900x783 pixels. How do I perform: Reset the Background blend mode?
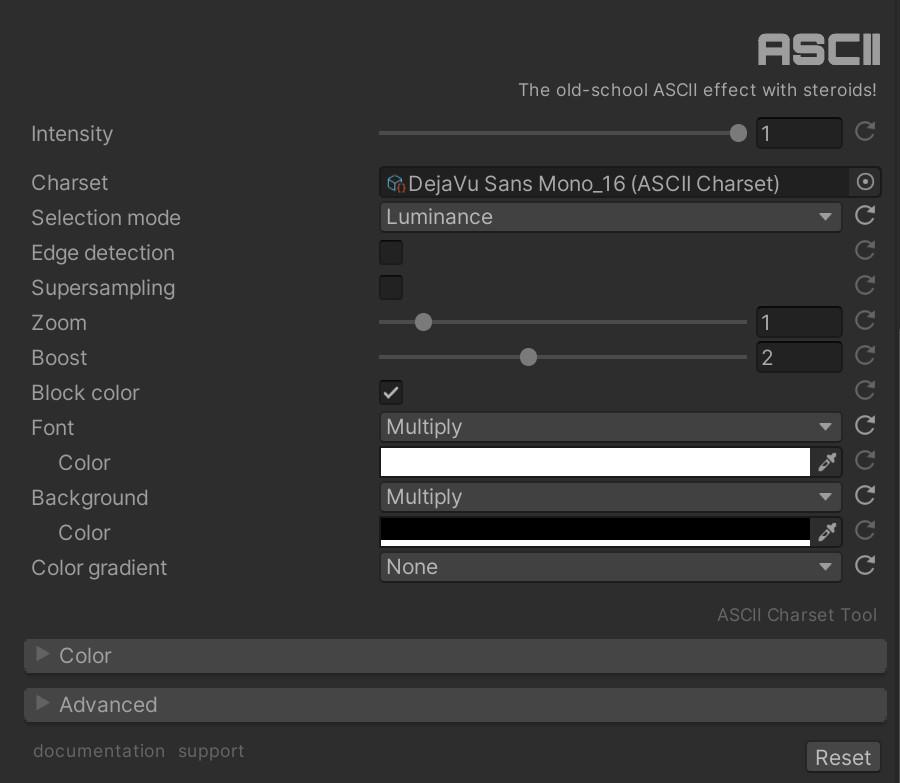(x=865, y=496)
